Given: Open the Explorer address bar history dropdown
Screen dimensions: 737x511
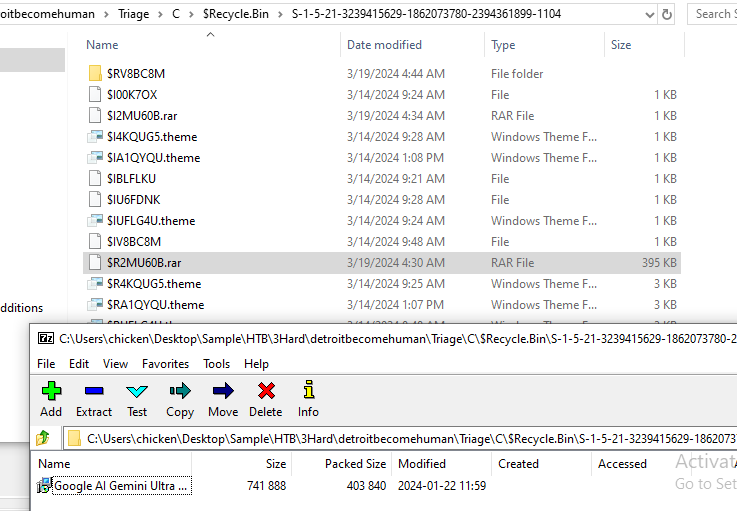Looking at the screenshot, I should click(x=650, y=15).
